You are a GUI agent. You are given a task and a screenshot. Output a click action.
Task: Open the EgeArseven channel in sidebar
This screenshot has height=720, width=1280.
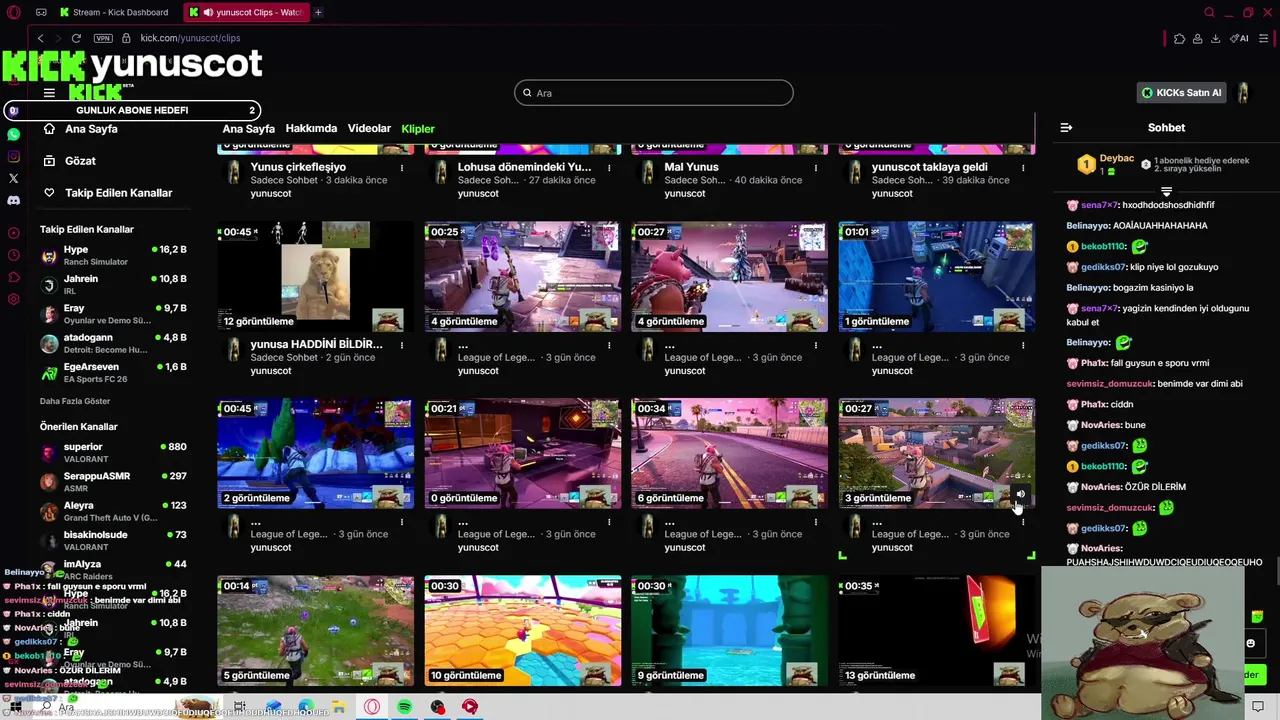(113, 373)
